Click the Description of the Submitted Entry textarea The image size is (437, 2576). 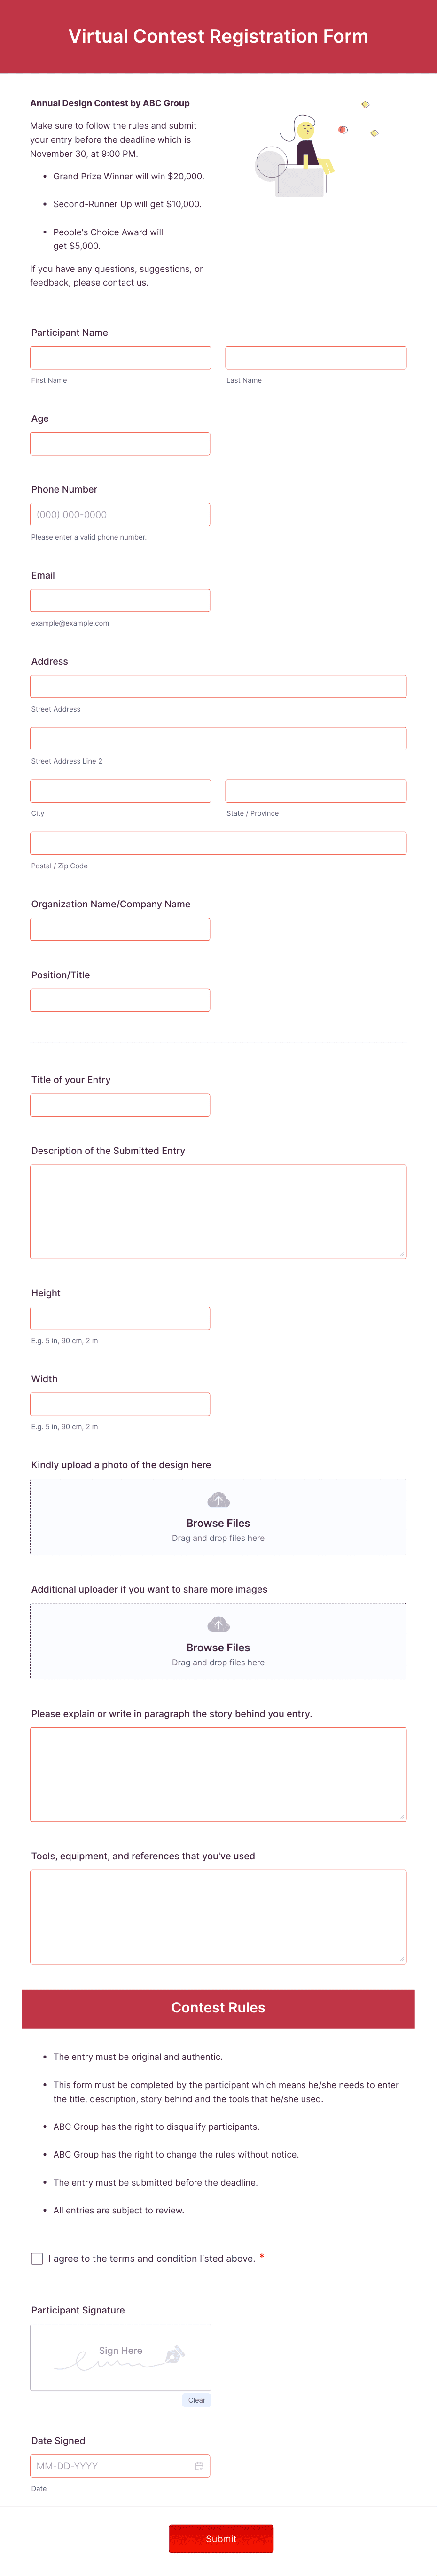[x=218, y=1210]
